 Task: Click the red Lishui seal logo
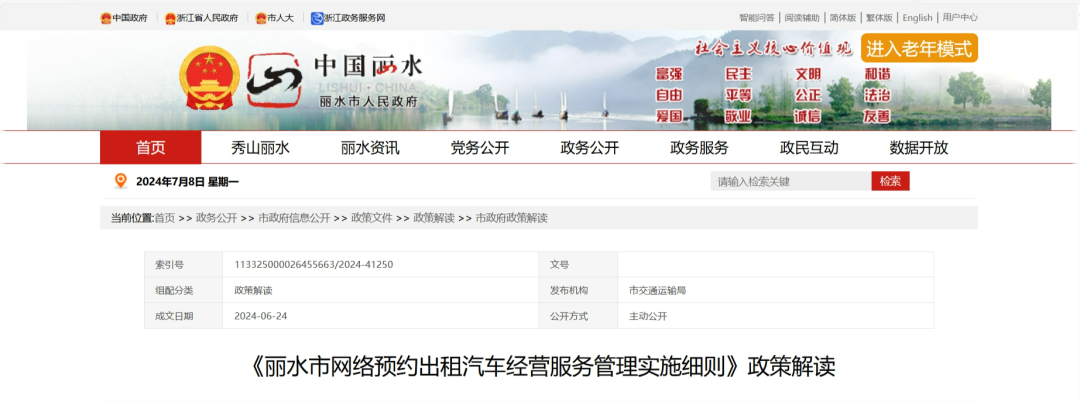click(x=275, y=80)
